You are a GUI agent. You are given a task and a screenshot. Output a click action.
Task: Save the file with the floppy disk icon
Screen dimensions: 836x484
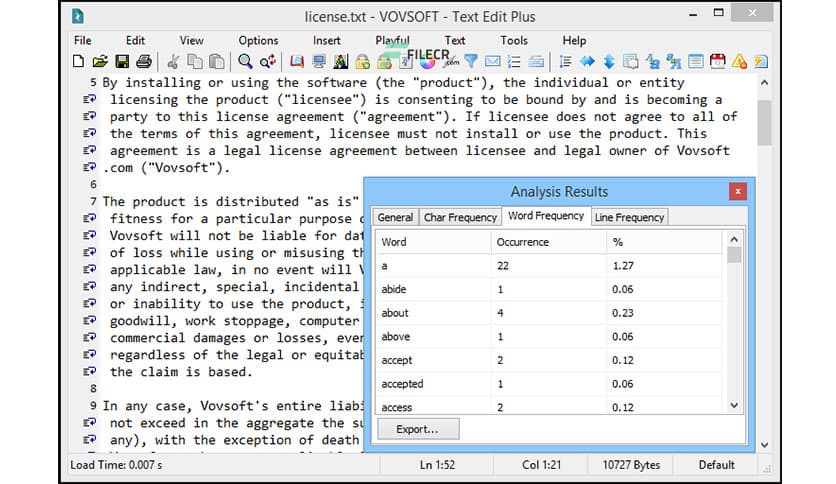point(122,62)
